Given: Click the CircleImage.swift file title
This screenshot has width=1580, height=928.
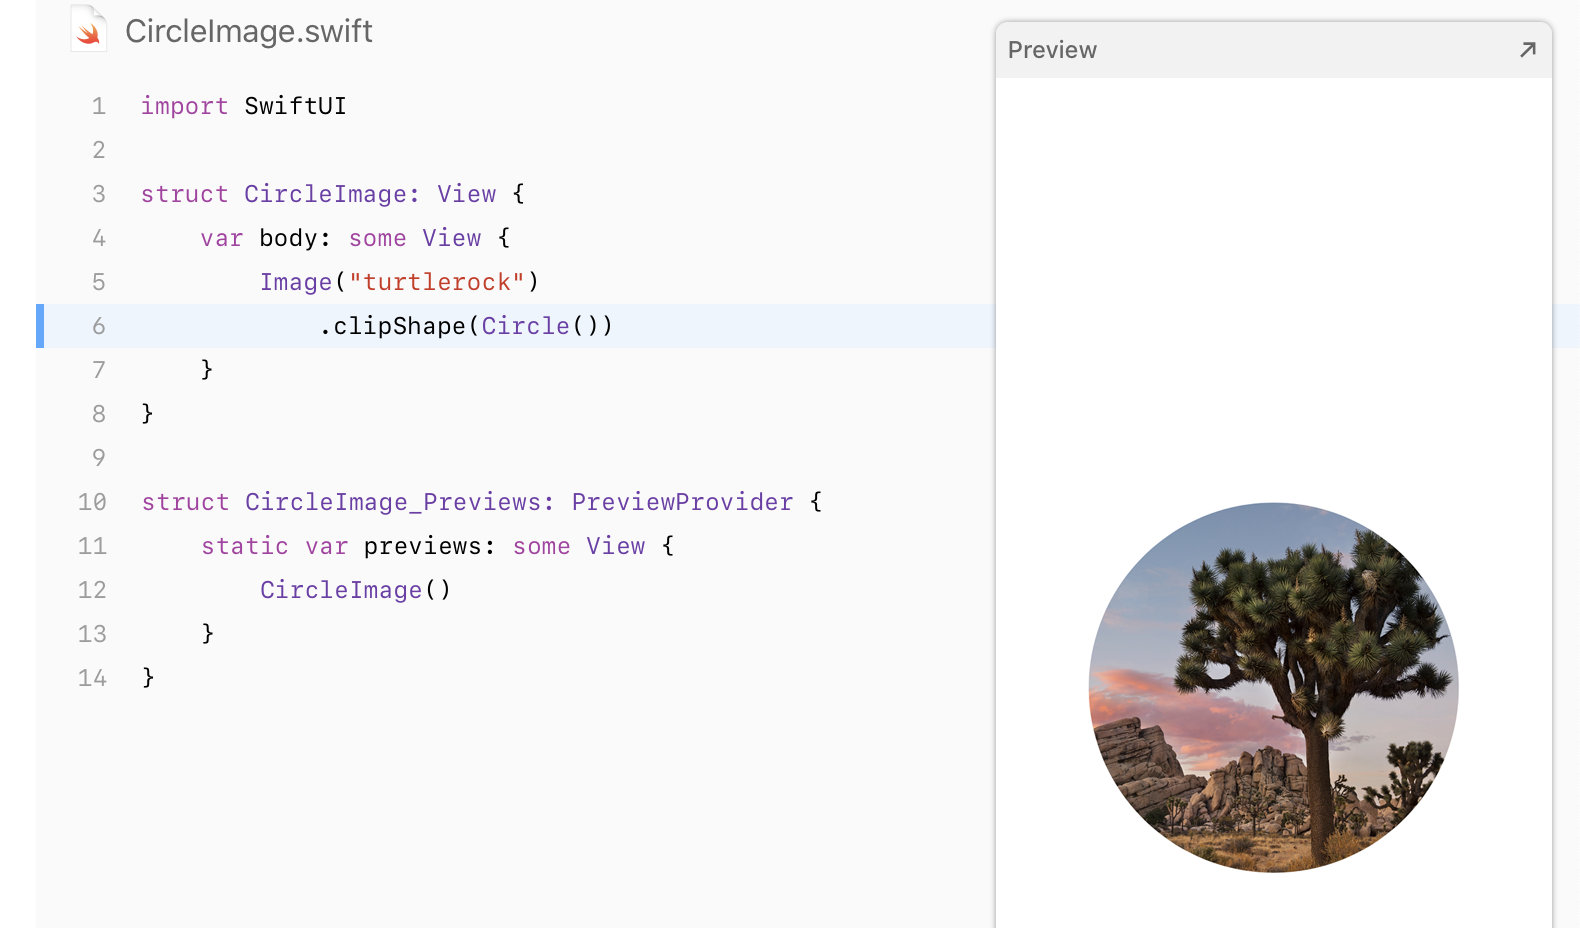Looking at the screenshot, I should pos(248,31).
